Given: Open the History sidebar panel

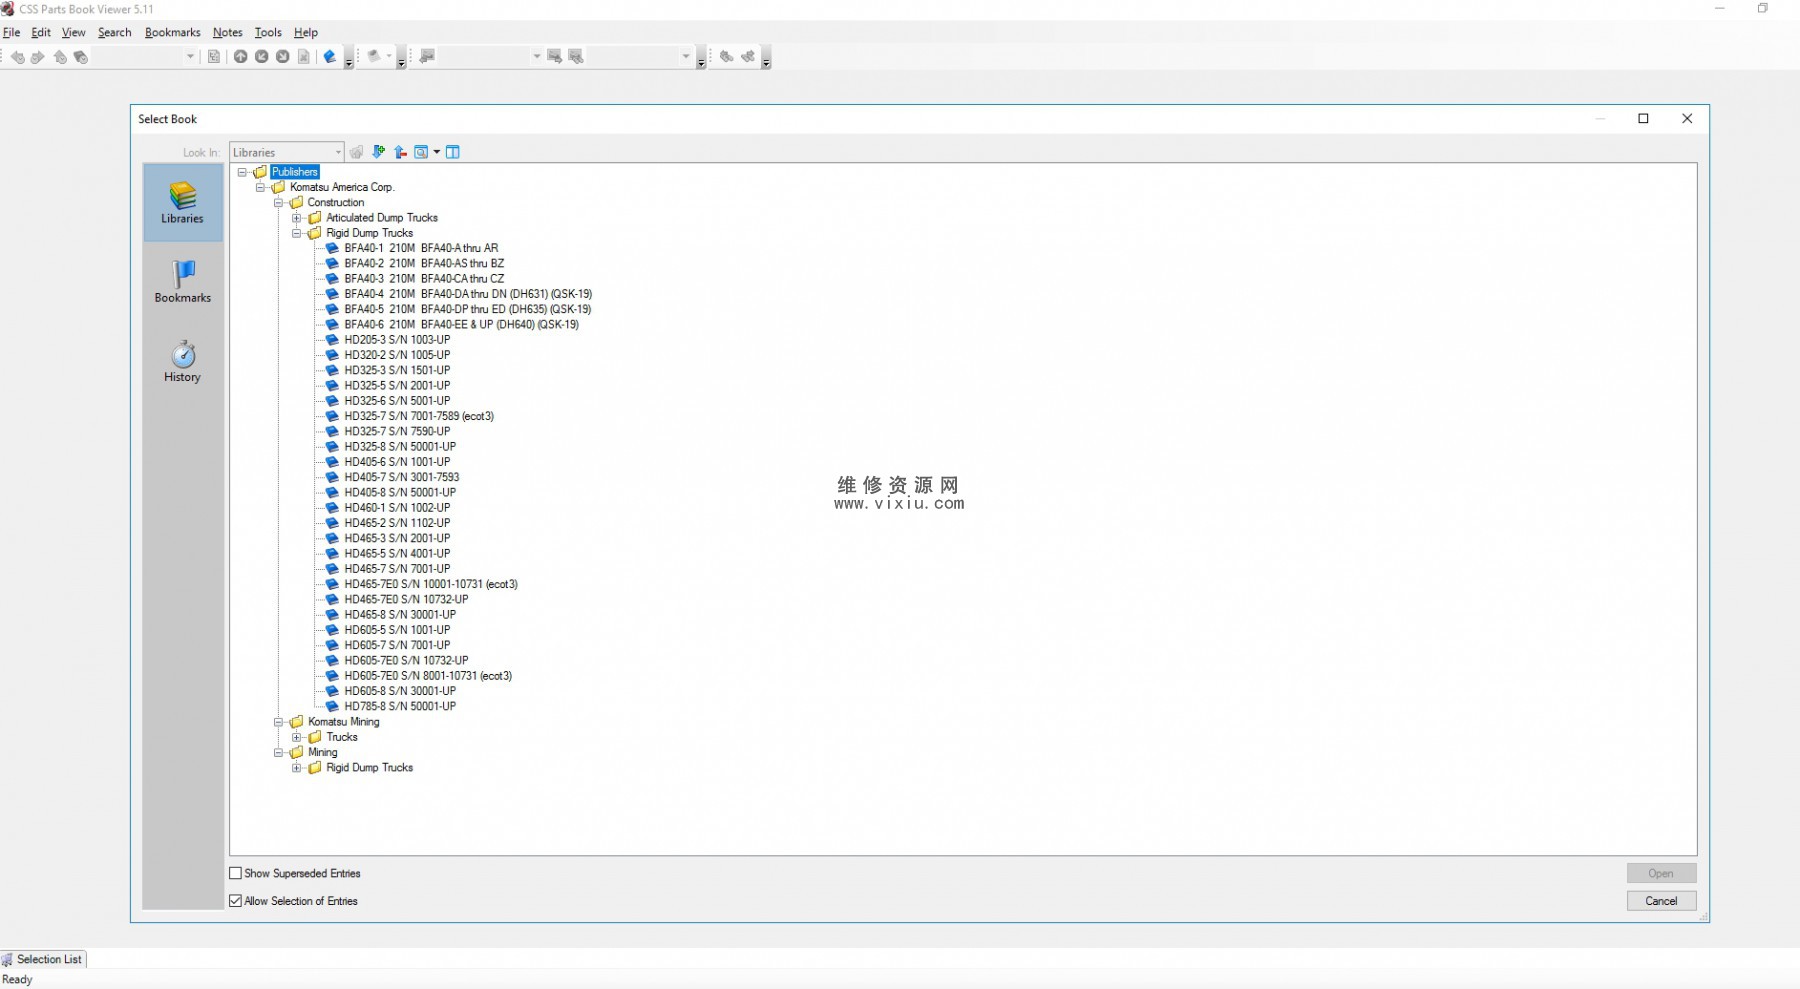Looking at the screenshot, I should pos(183,361).
